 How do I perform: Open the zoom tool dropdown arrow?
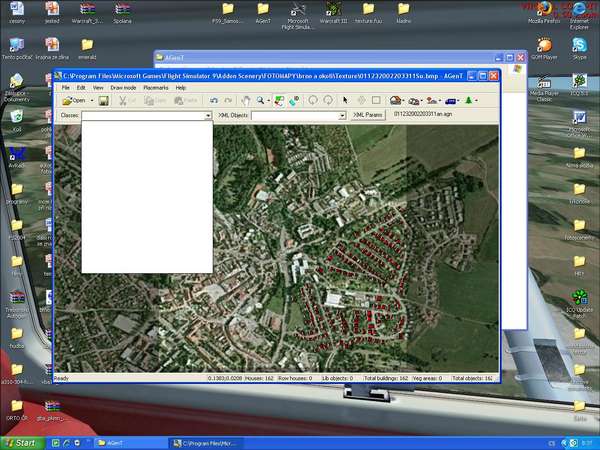(x=269, y=101)
